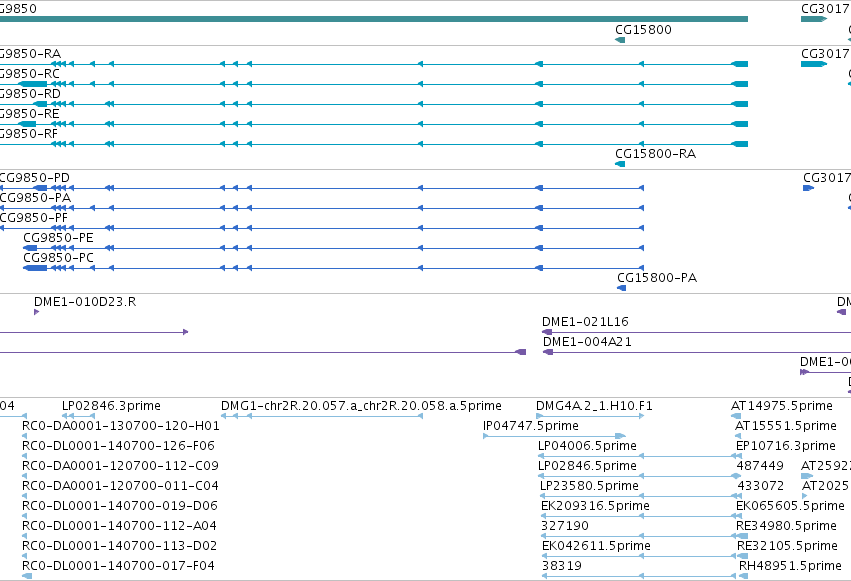Click the DMG4A.2_1.H10.F1 EST label
Viewport: 851px width, 581px height.
pos(594,406)
